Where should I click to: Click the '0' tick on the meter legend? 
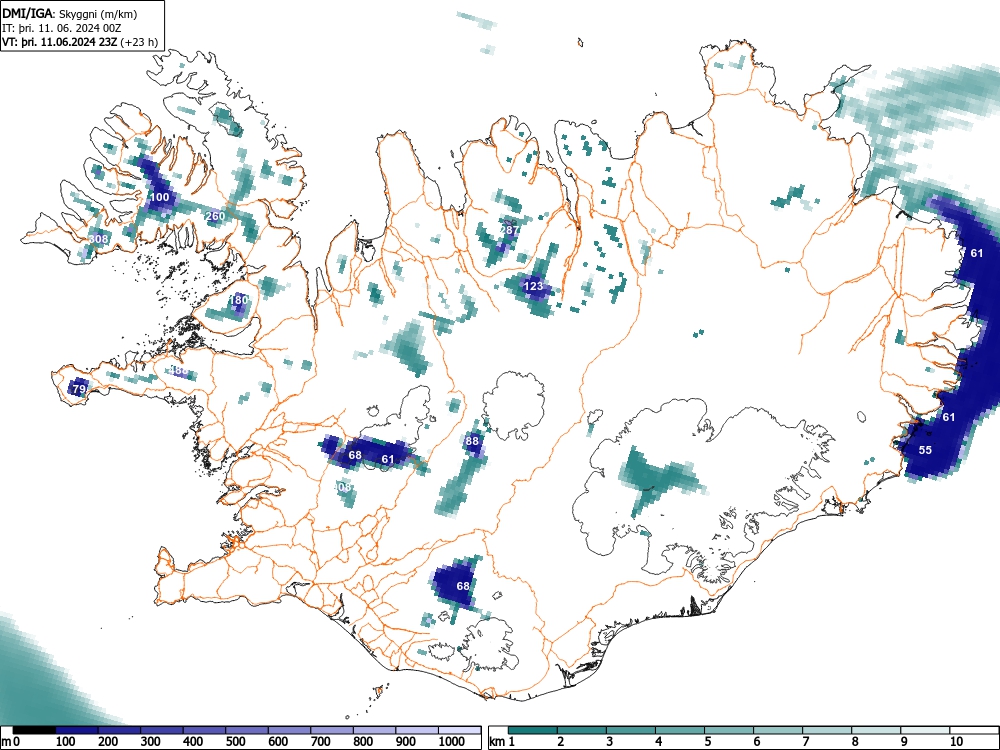pos(16,742)
